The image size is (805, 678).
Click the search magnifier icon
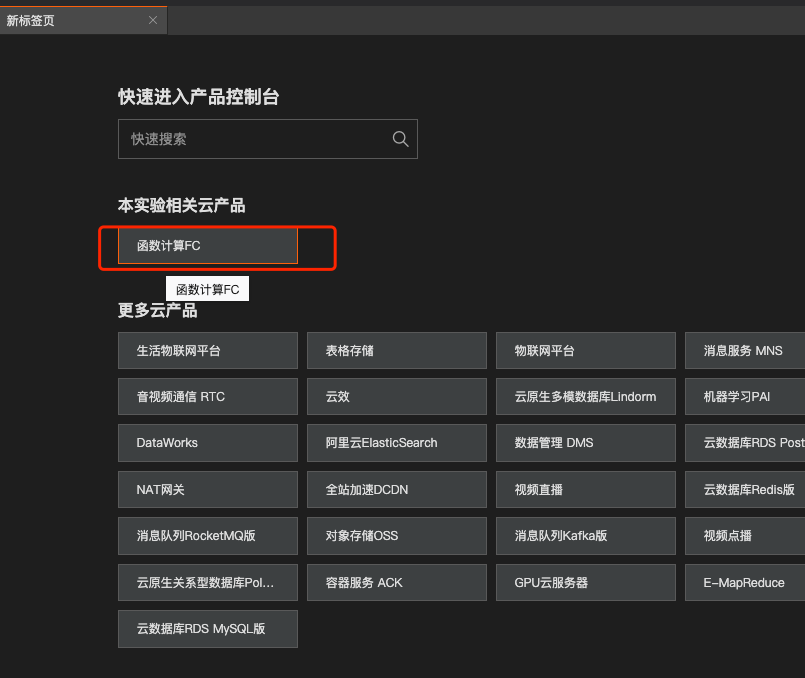[400, 139]
